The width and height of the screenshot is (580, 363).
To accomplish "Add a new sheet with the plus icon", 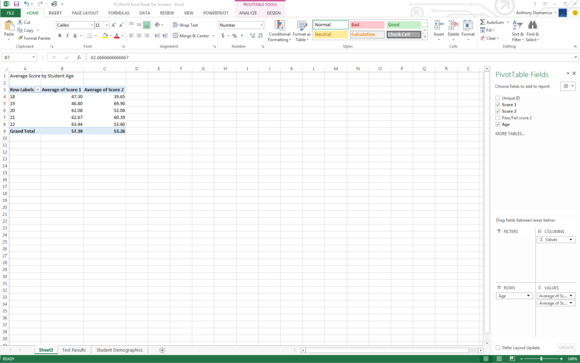I will pyautogui.click(x=162, y=350).
